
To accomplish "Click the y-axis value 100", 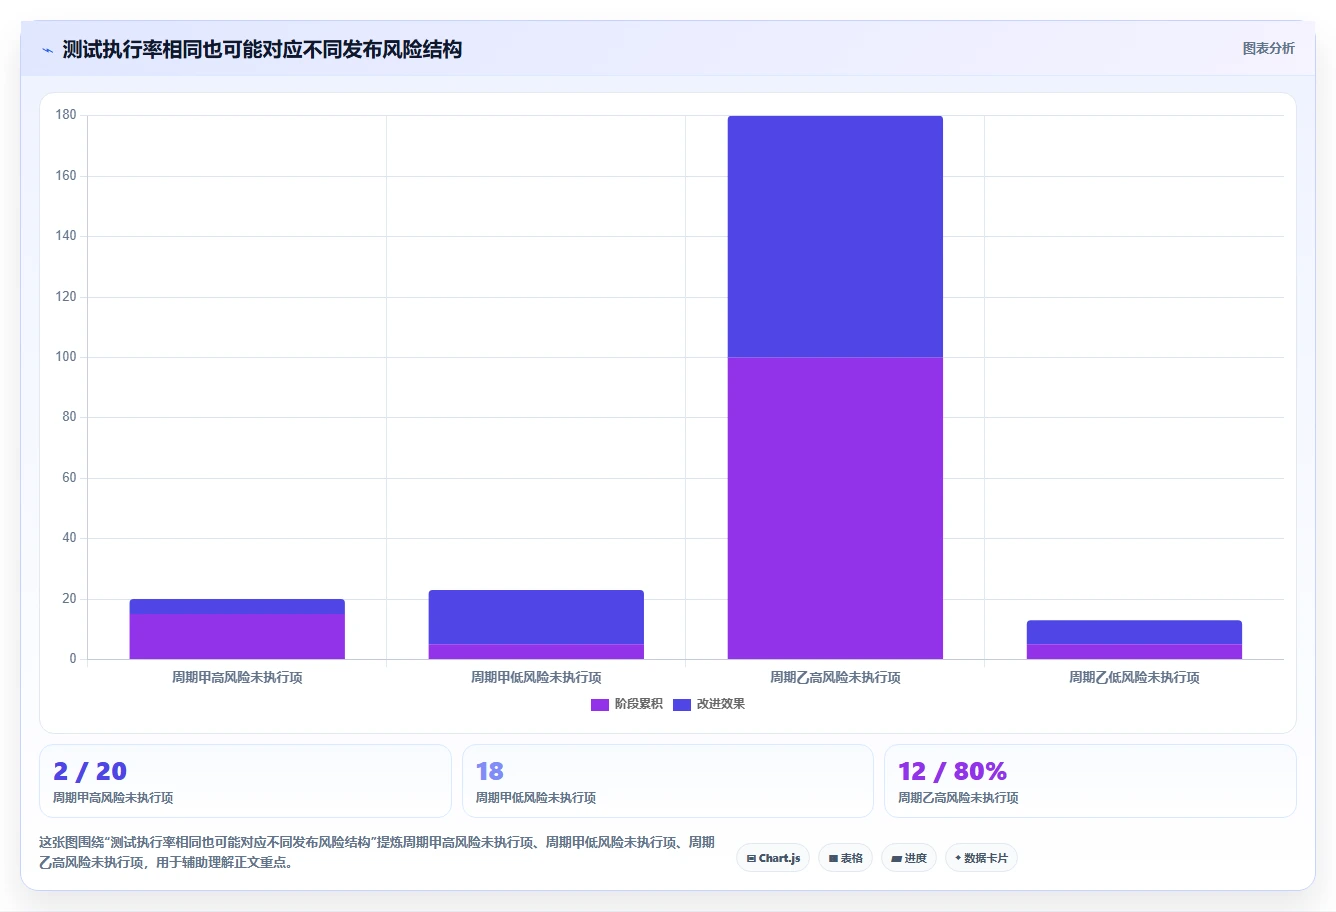I will [x=66, y=357].
